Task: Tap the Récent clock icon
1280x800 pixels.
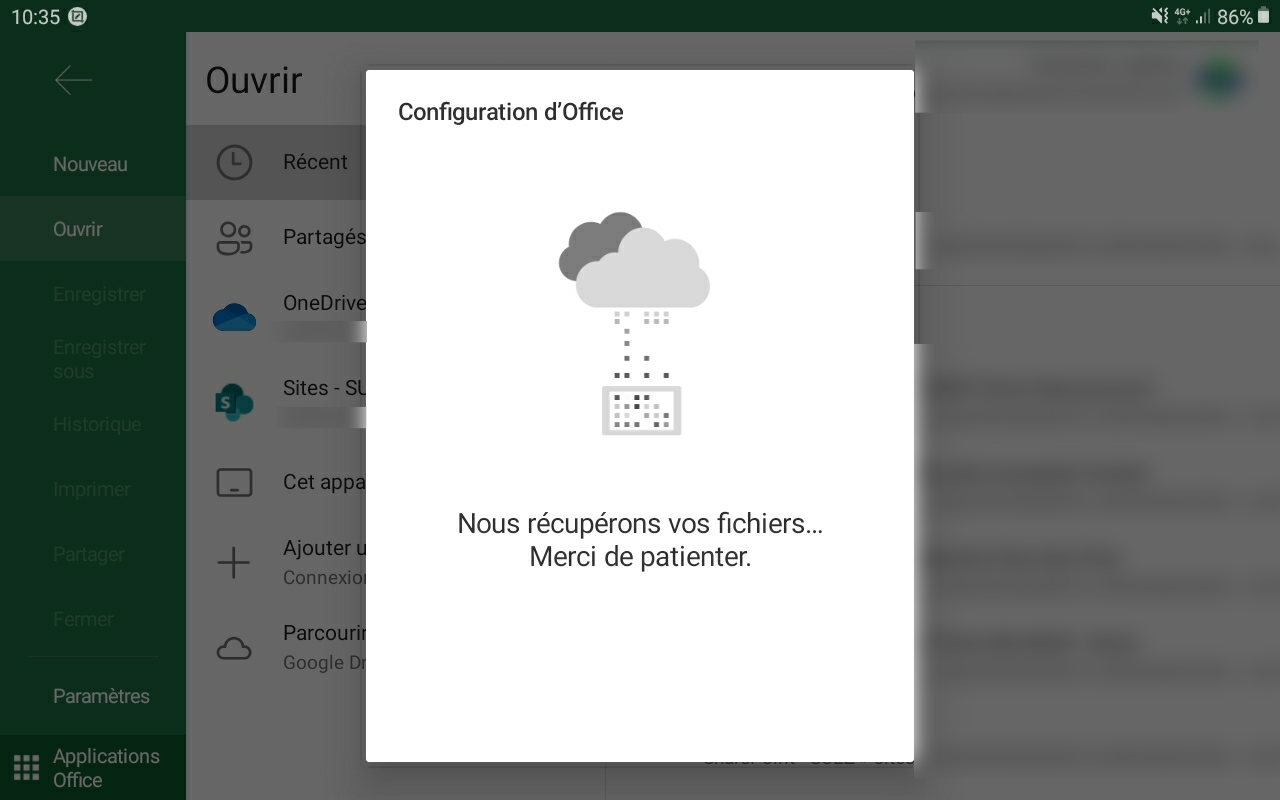Action: coord(234,162)
